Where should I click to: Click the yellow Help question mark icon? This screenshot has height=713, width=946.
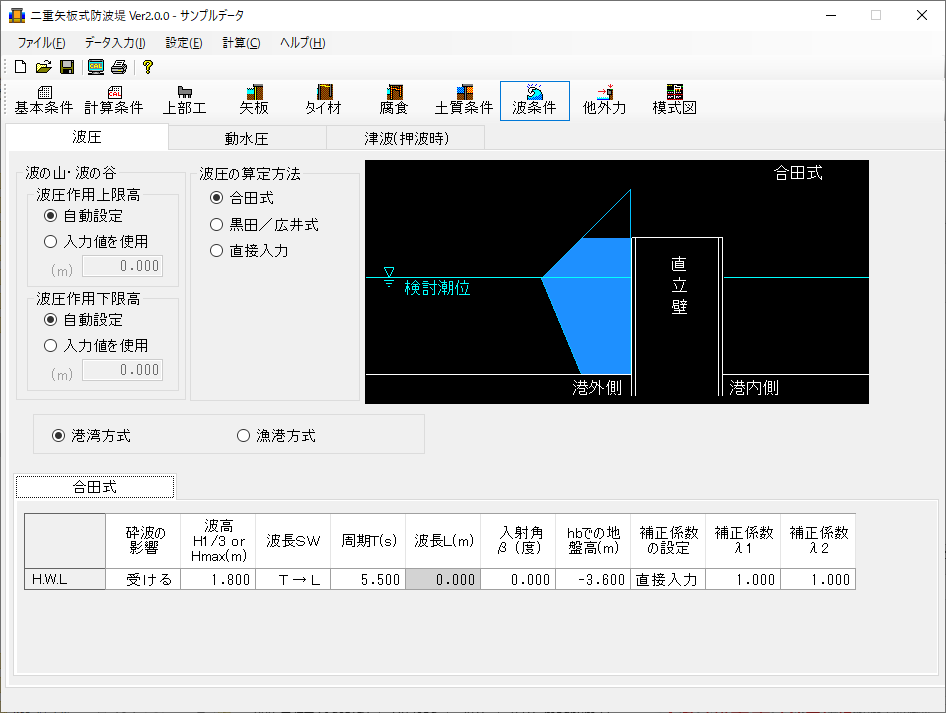coord(148,67)
